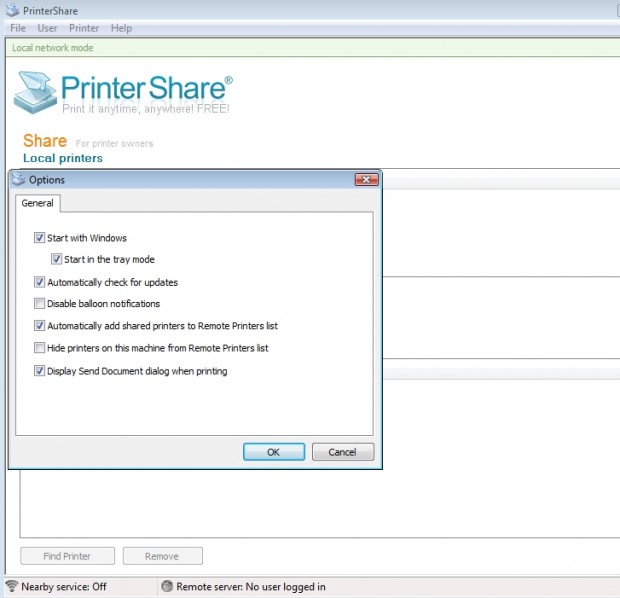Screen dimensions: 620x598
Task: Click the Options dialog title icon
Action: [x=18, y=180]
